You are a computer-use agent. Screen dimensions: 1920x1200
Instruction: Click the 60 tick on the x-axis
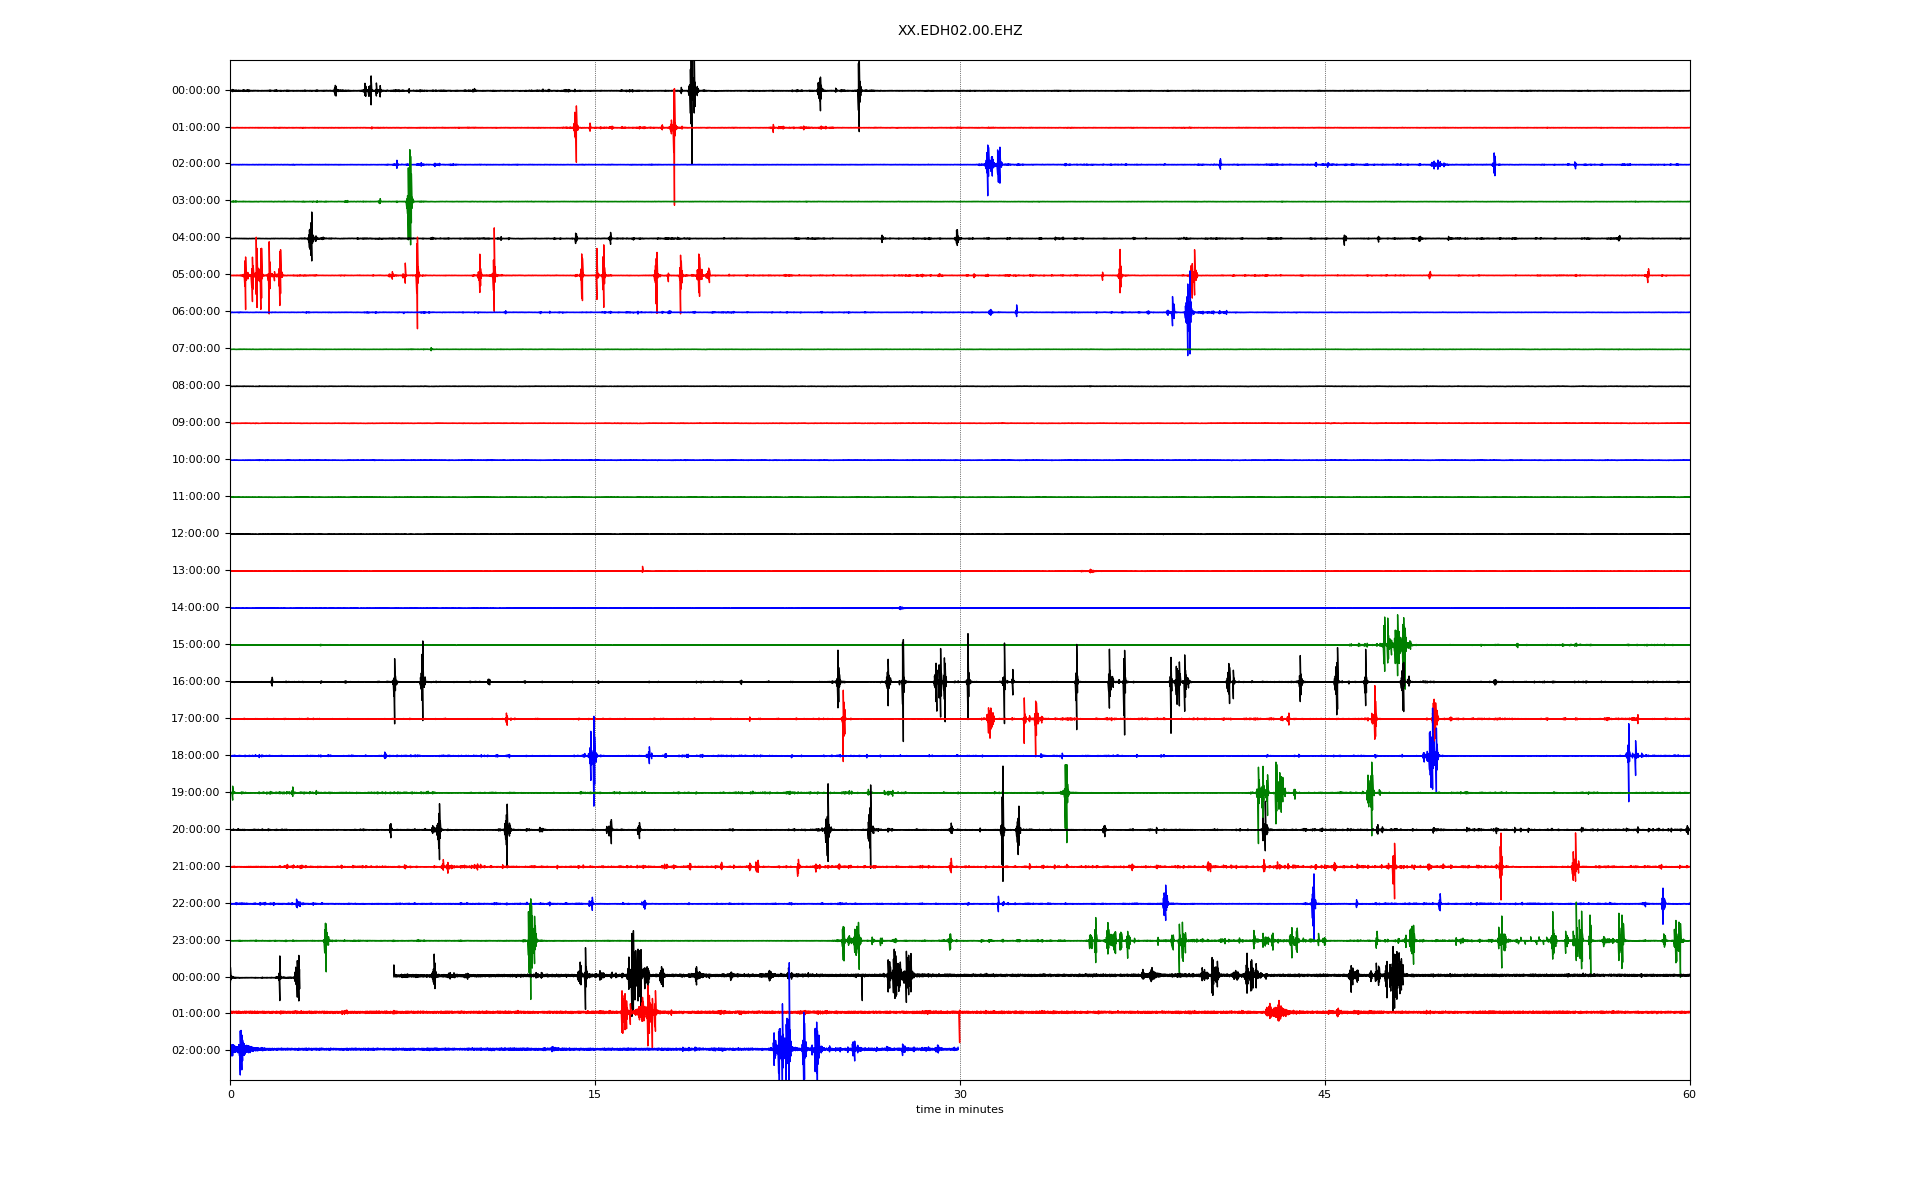tap(1689, 1094)
